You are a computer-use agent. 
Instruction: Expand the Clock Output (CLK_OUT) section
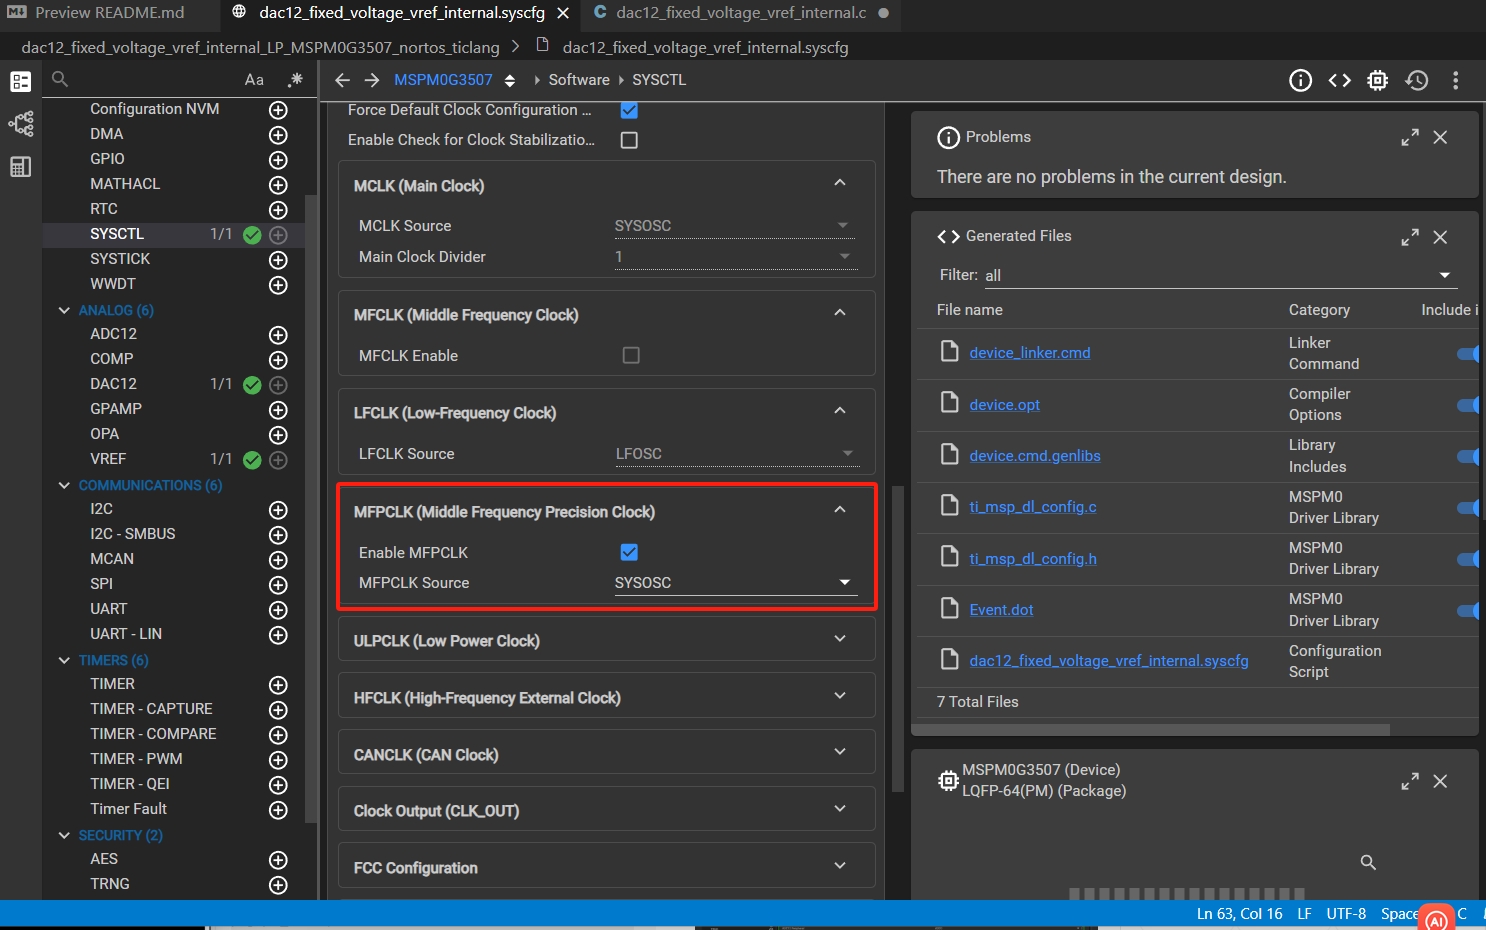pyautogui.click(x=840, y=809)
